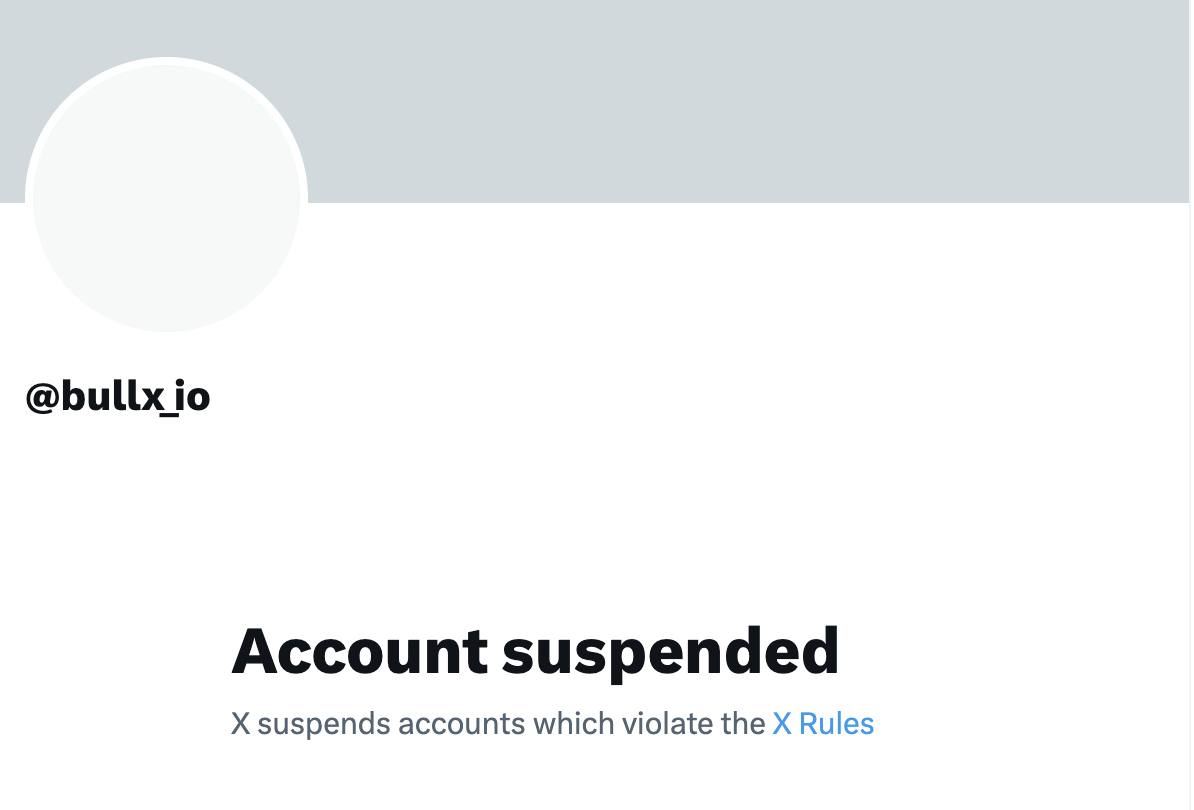Click the word "the" before X Rules

pyautogui.click(x=743, y=723)
